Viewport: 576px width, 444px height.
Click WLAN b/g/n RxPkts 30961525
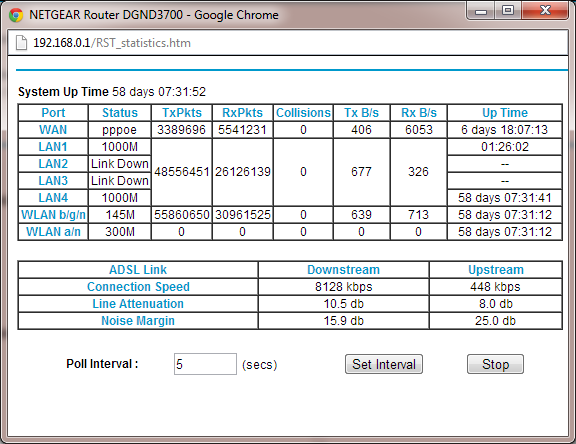(243, 215)
